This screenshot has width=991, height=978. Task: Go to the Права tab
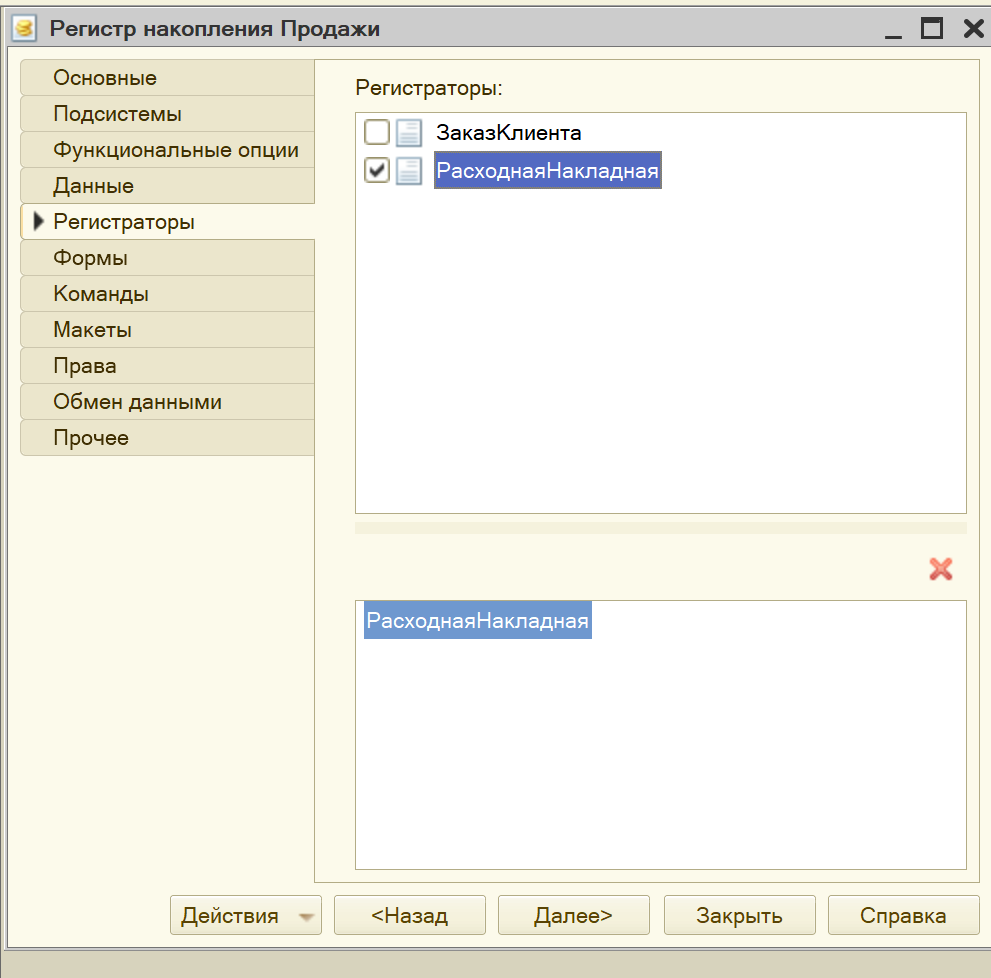[x=167, y=366]
